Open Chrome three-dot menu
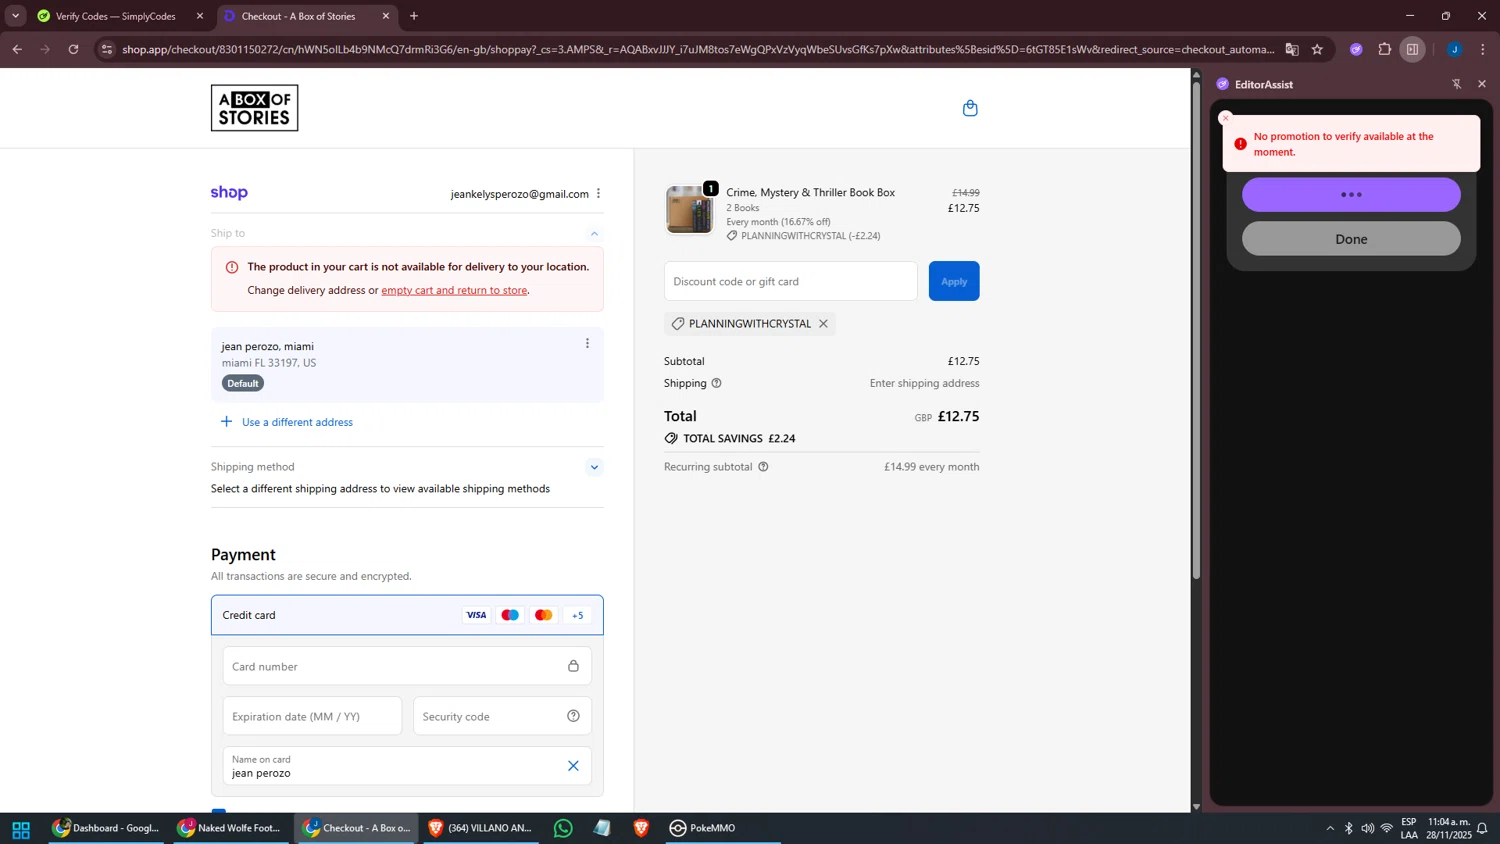The width and height of the screenshot is (1500, 844). point(1483,49)
